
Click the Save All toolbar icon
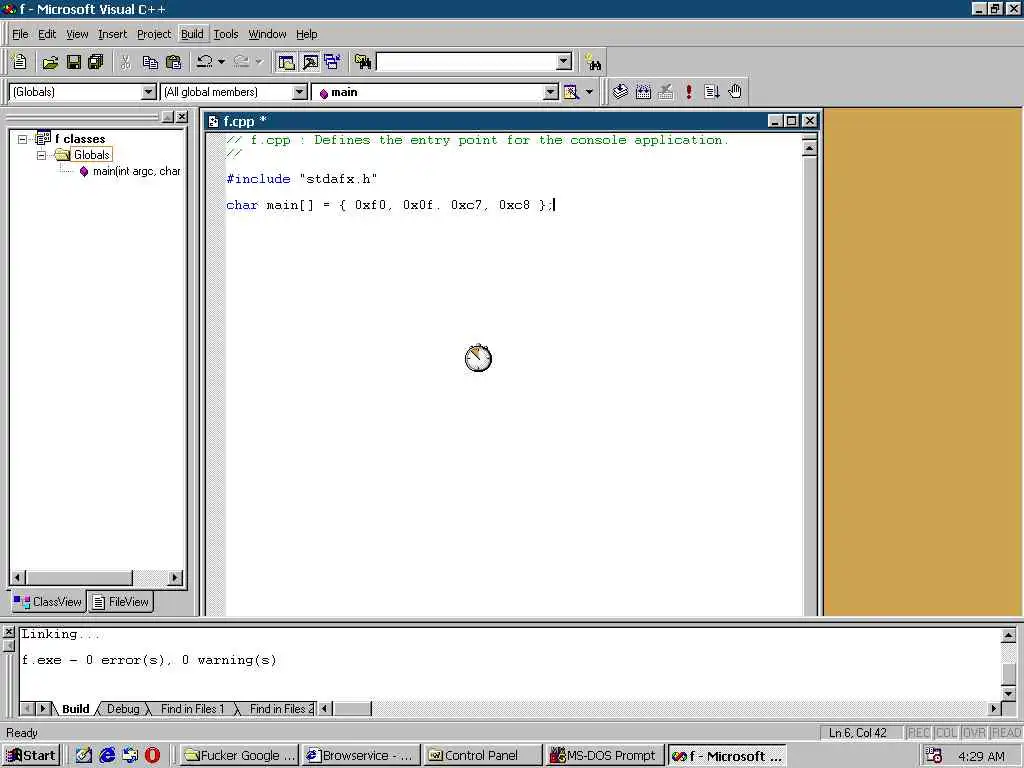pos(95,62)
